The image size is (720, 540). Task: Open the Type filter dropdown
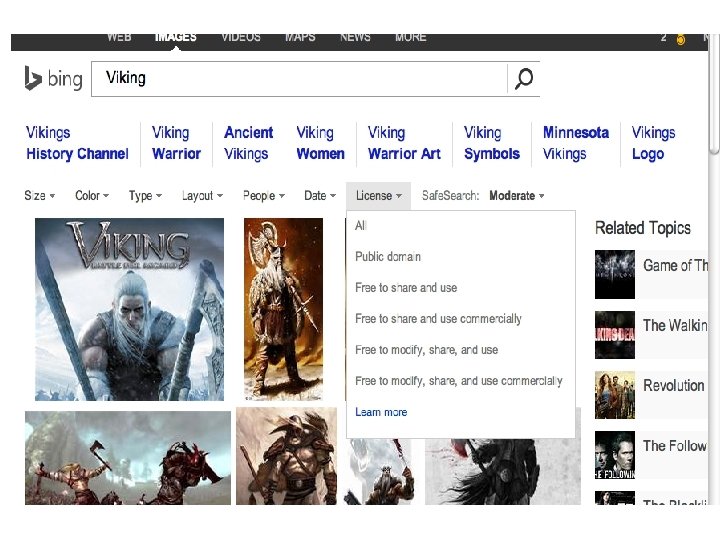(x=145, y=196)
